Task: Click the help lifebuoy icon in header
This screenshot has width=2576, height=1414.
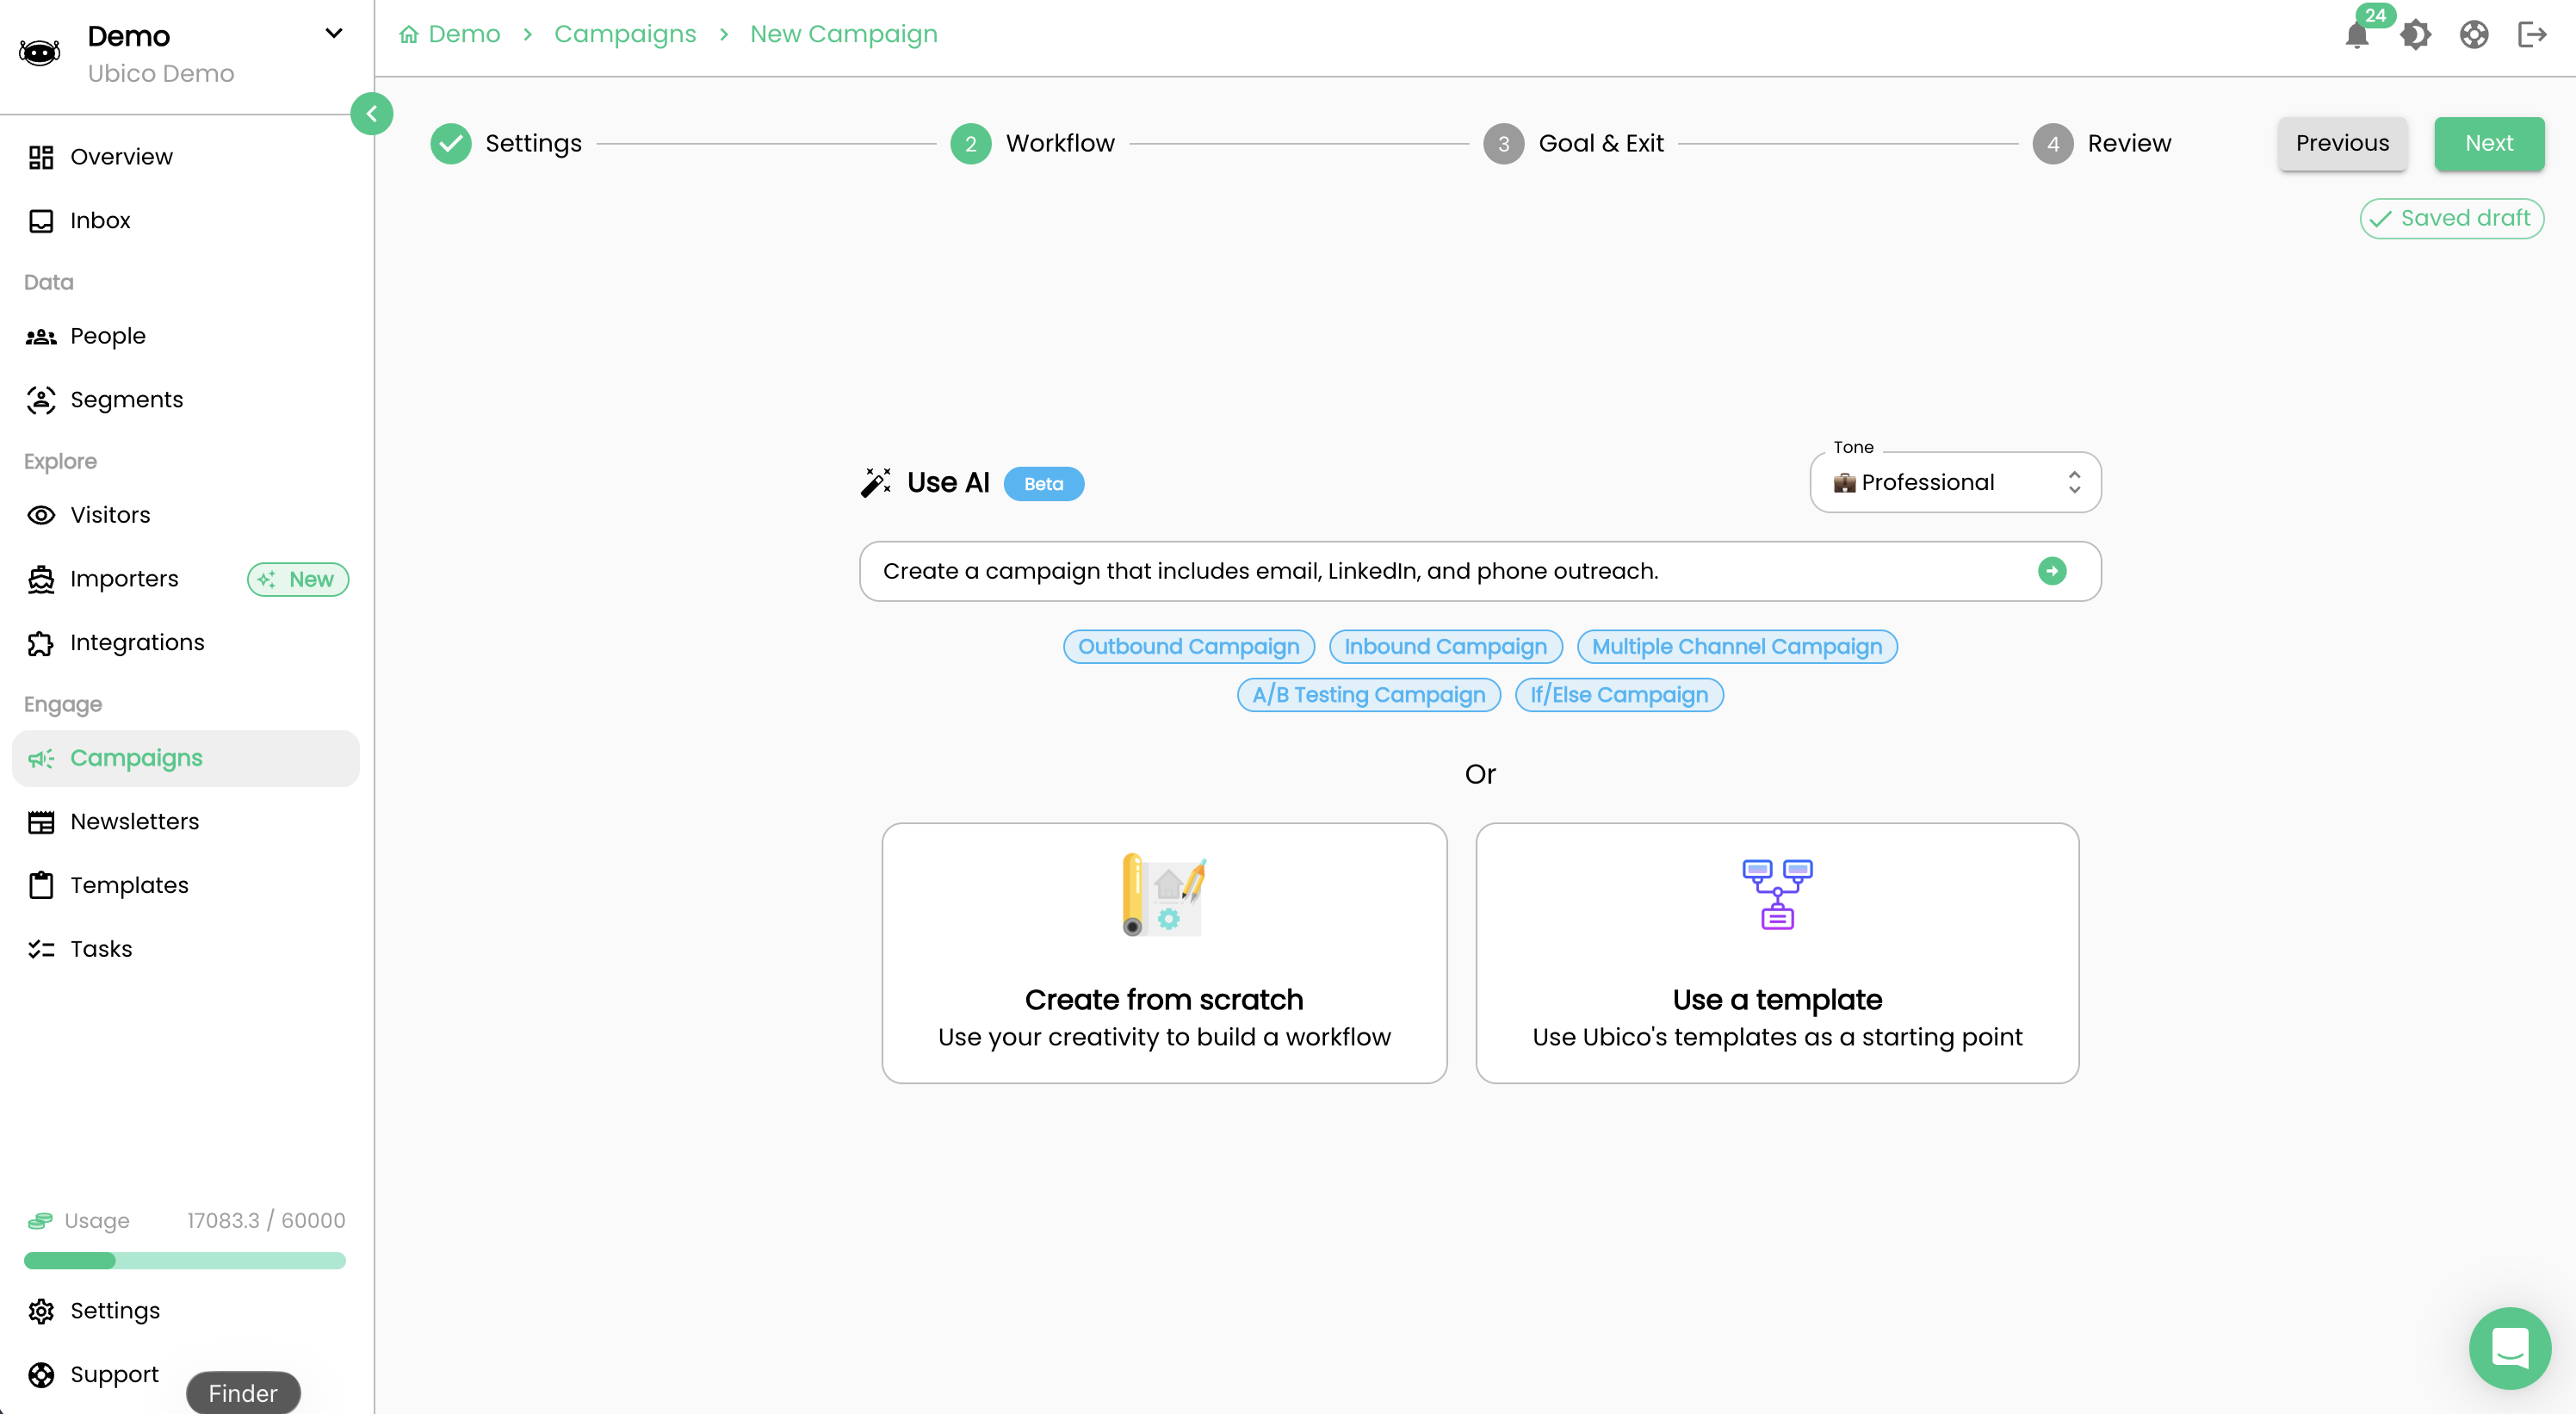Action: click(2473, 35)
